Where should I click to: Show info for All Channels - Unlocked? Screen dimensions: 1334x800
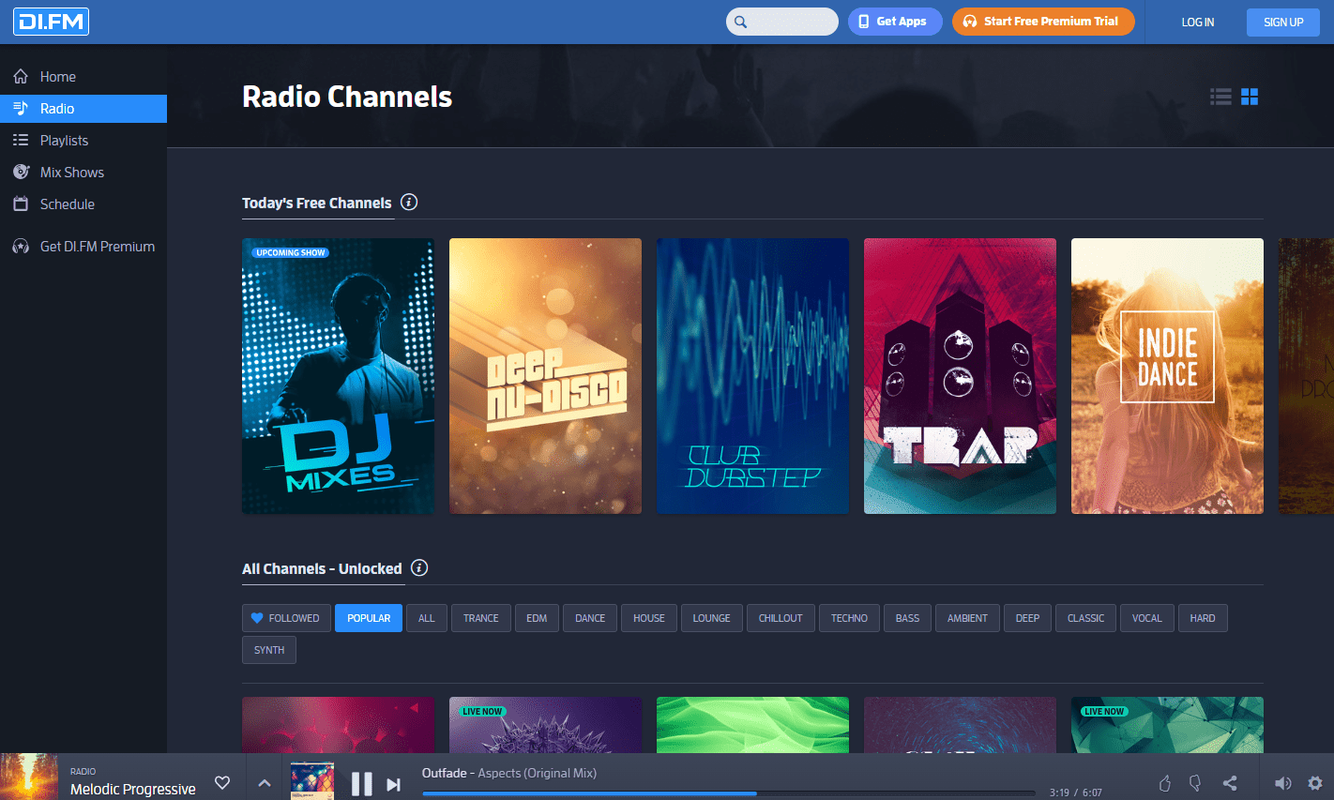[x=420, y=568]
